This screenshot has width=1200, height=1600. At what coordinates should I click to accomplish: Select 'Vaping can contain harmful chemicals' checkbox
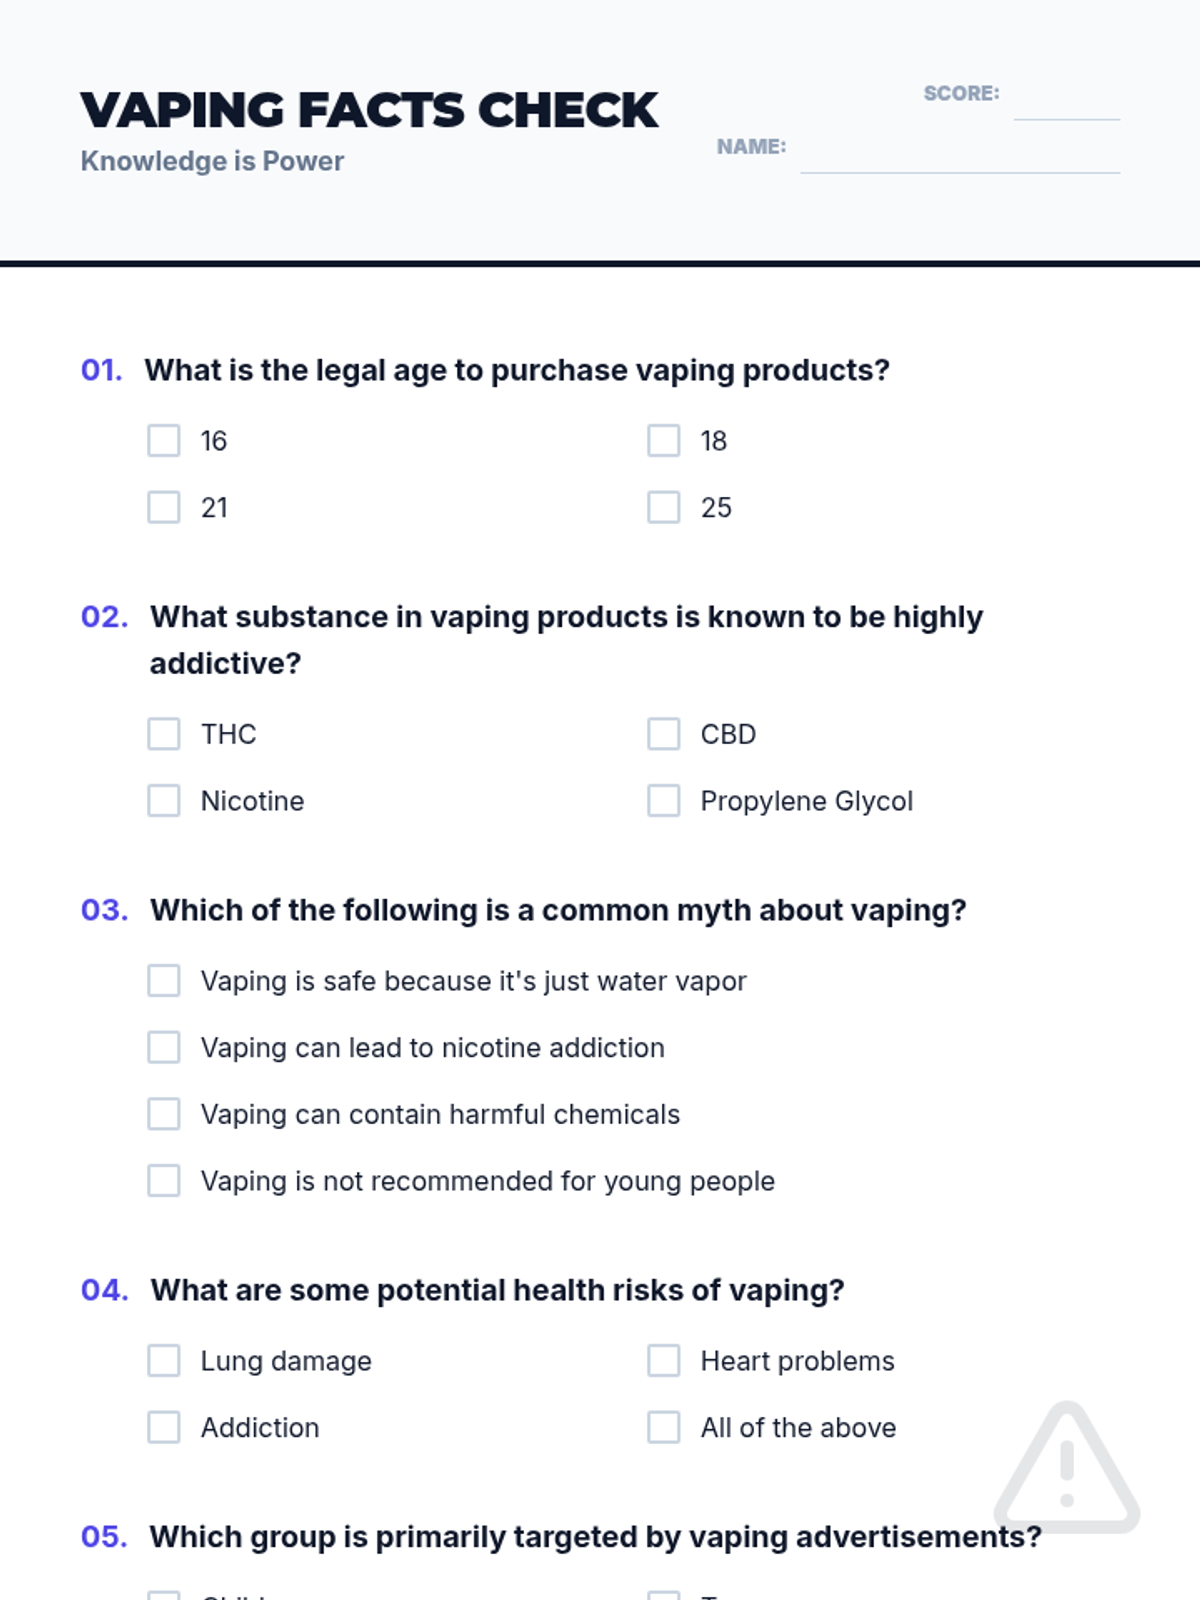pyautogui.click(x=164, y=1114)
